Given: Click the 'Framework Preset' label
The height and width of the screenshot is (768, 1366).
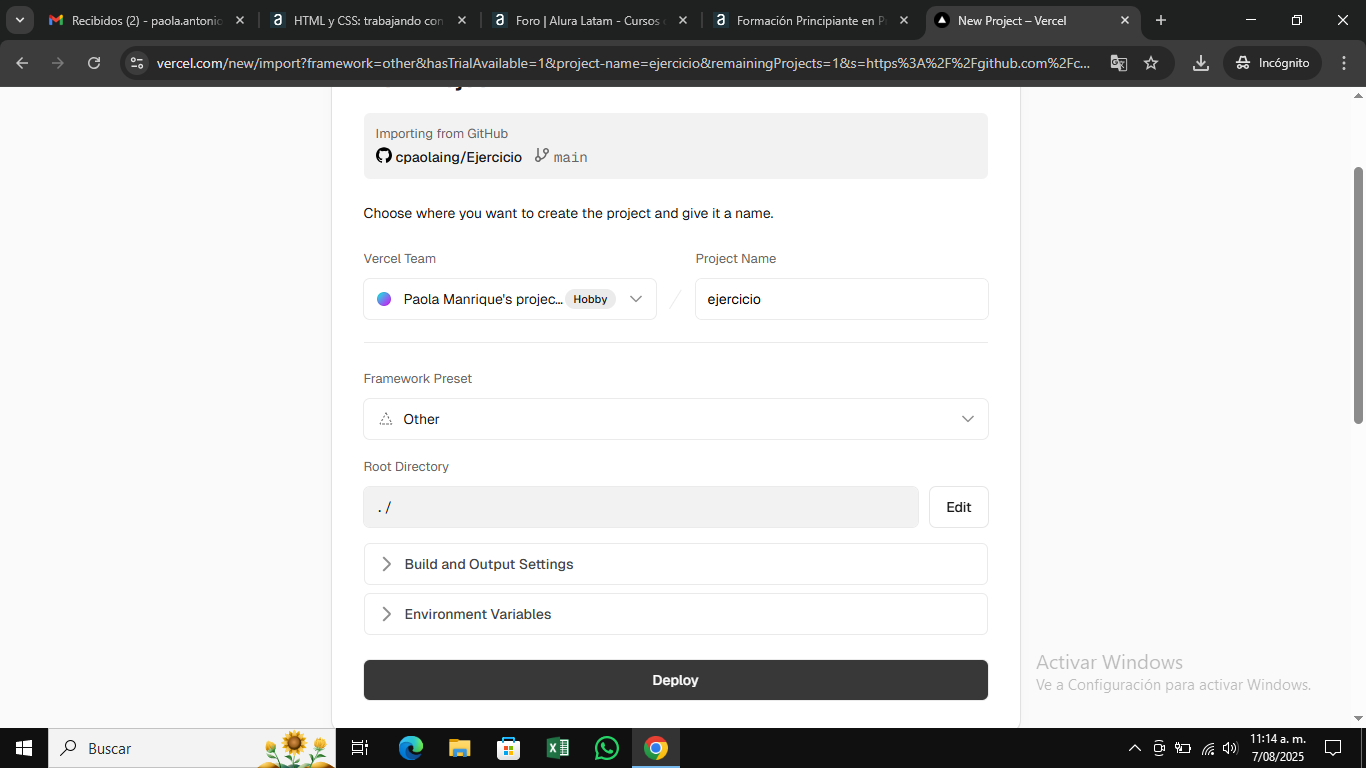Looking at the screenshot, I should (x=418, y=379).
